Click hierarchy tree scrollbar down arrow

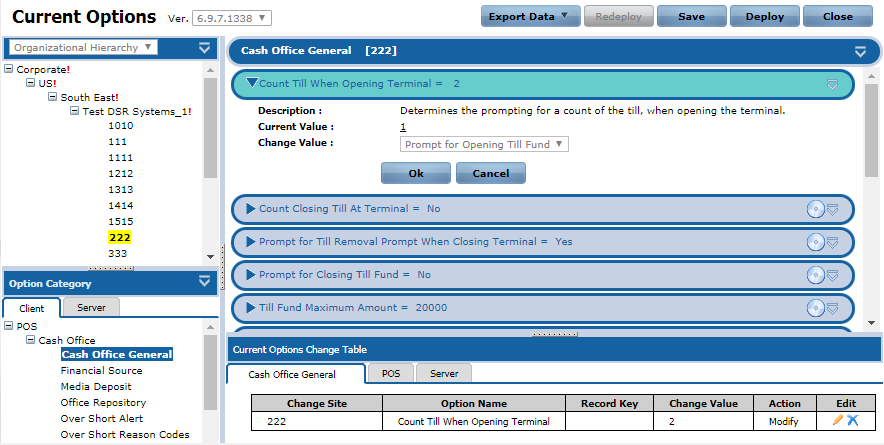(x=210, y=257)
